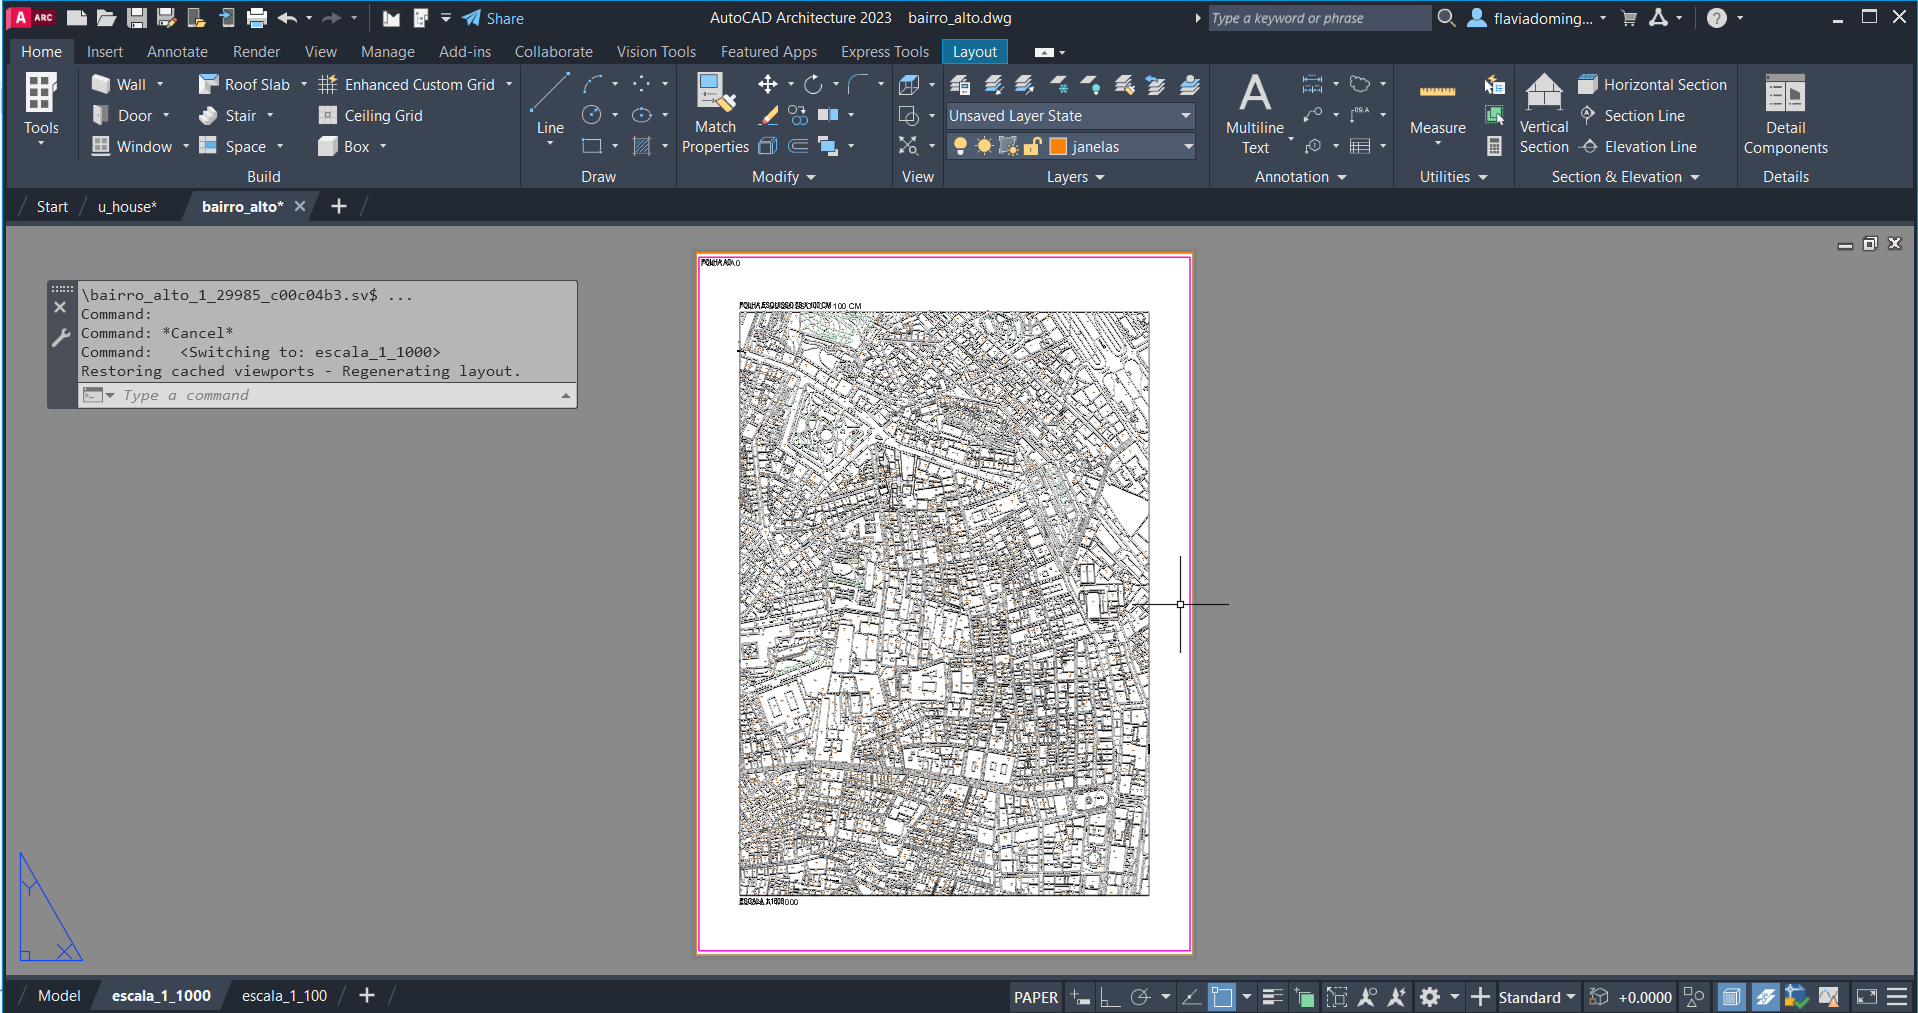This screenshot has width=1918, height=1013.
Task: Toggle layer on/off lightbulb for janelas
Action: click(x=960, y=147)
